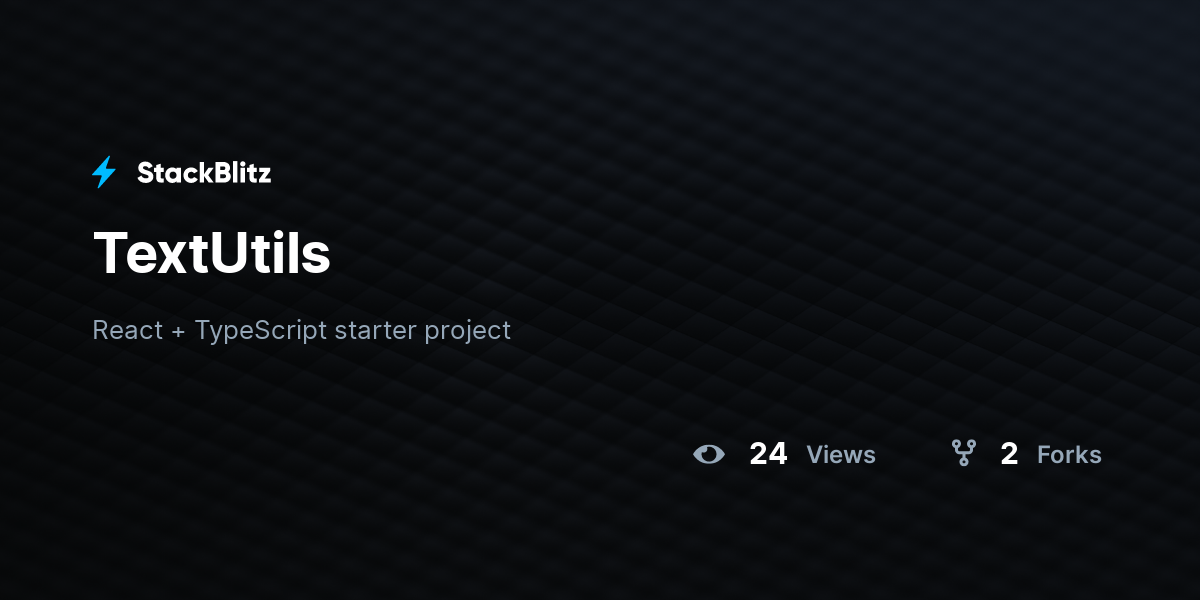Click the blue StackBlitz lightning bolt icon
Viewport: 1200px width, 600px height.
click(x=104, y=172)
